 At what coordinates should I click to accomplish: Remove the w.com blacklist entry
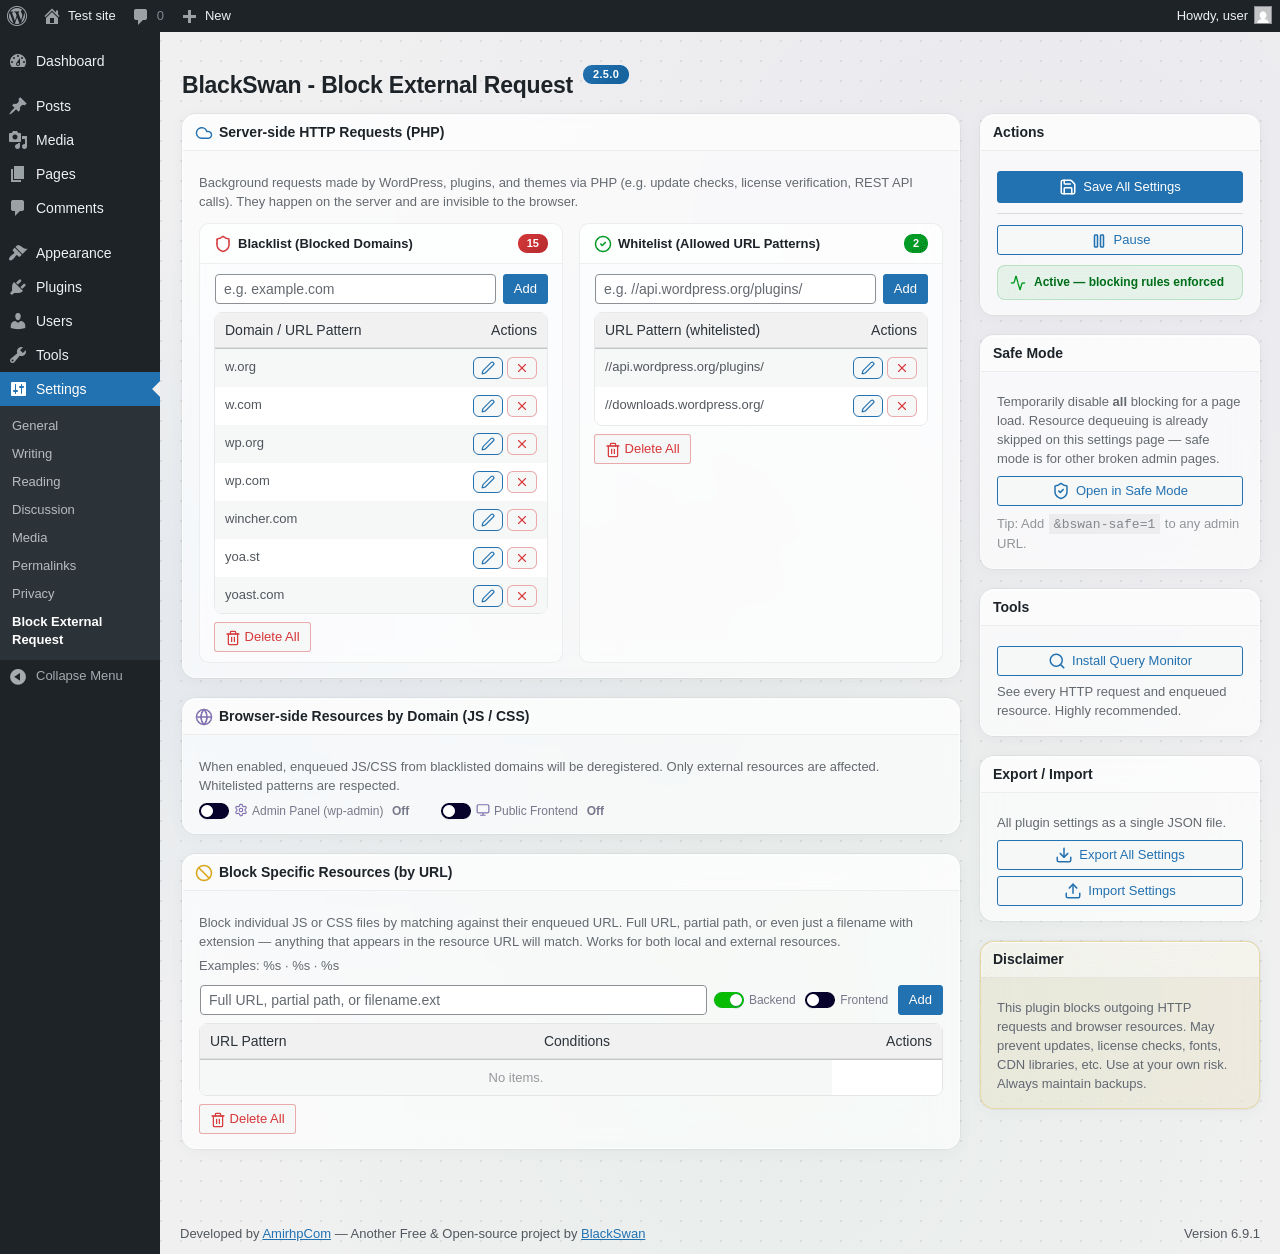[522, 406]
